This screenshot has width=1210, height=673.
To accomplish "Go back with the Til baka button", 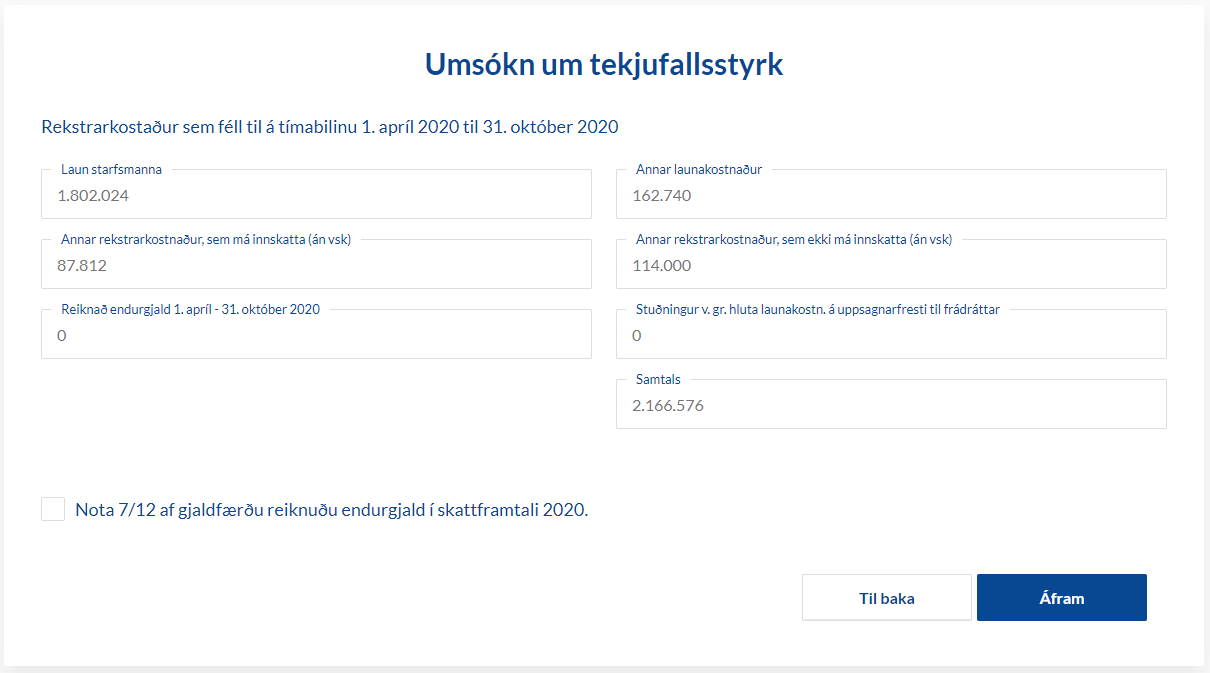I will [x=886, y=598].
